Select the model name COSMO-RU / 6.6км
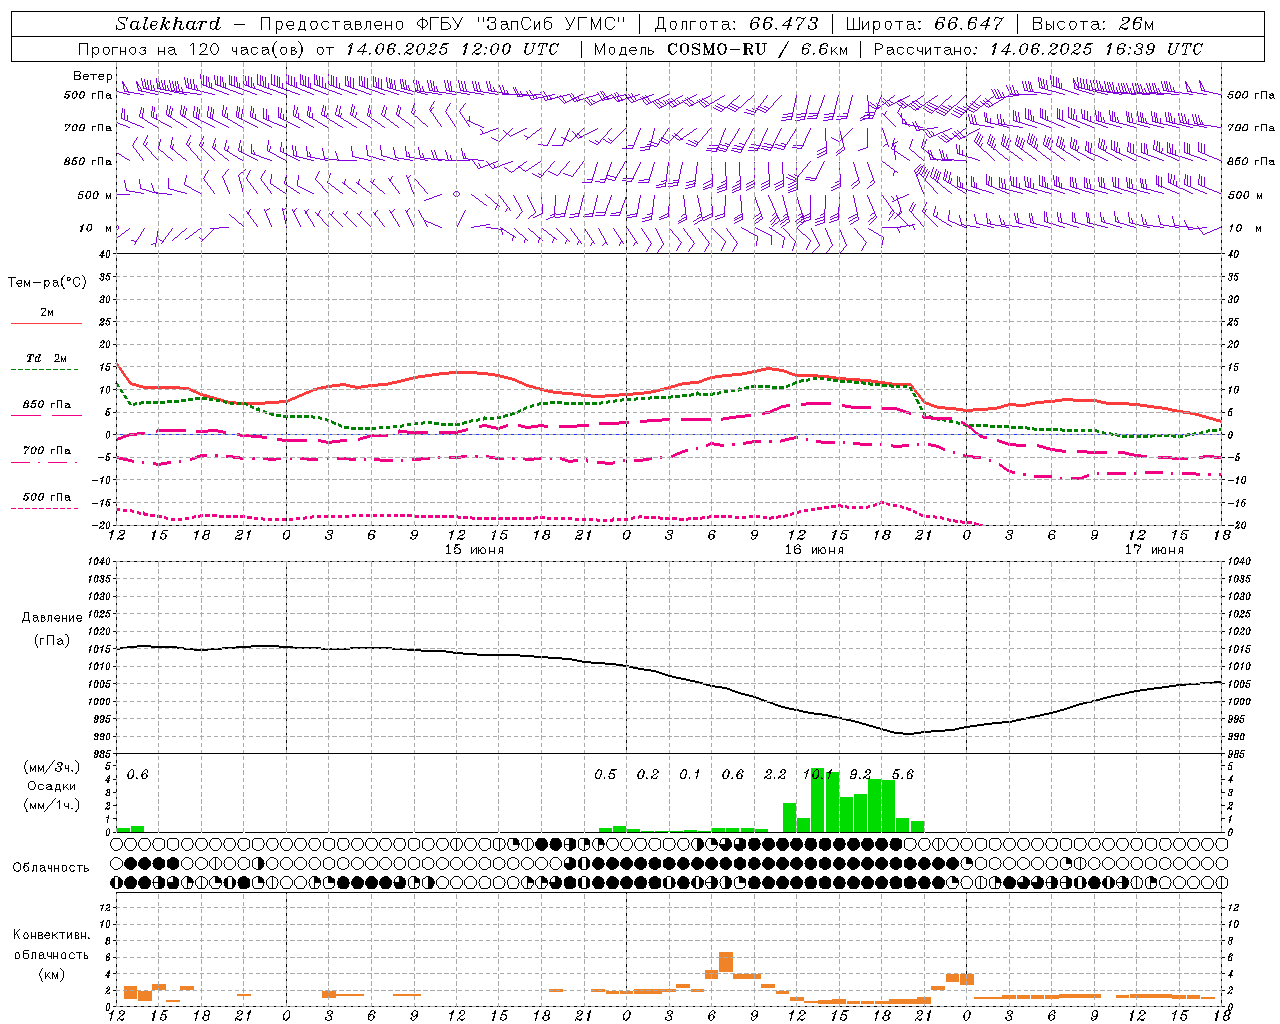 pos(758,49)
